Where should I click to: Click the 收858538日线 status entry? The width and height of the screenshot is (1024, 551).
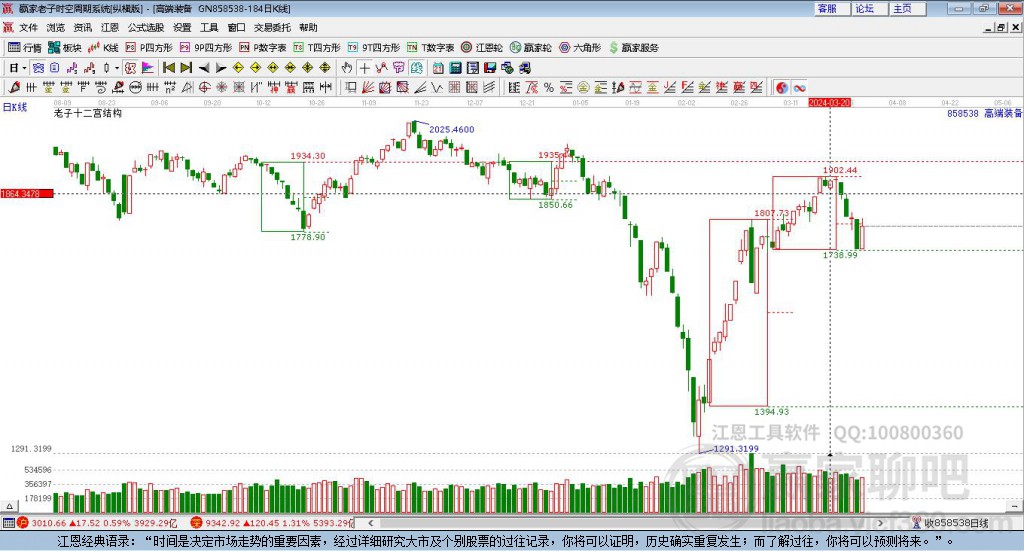(951, 523)
